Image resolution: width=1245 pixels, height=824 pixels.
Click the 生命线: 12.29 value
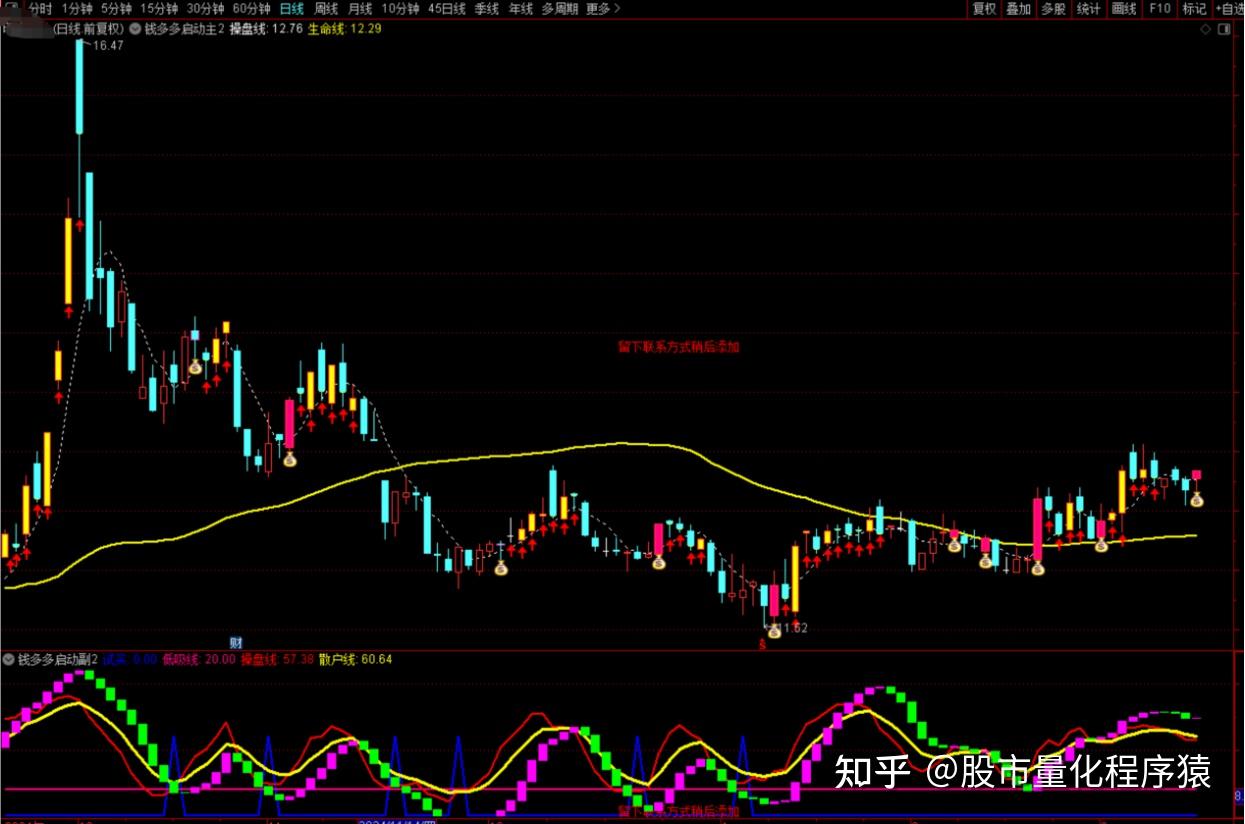[x=344, y=29]
